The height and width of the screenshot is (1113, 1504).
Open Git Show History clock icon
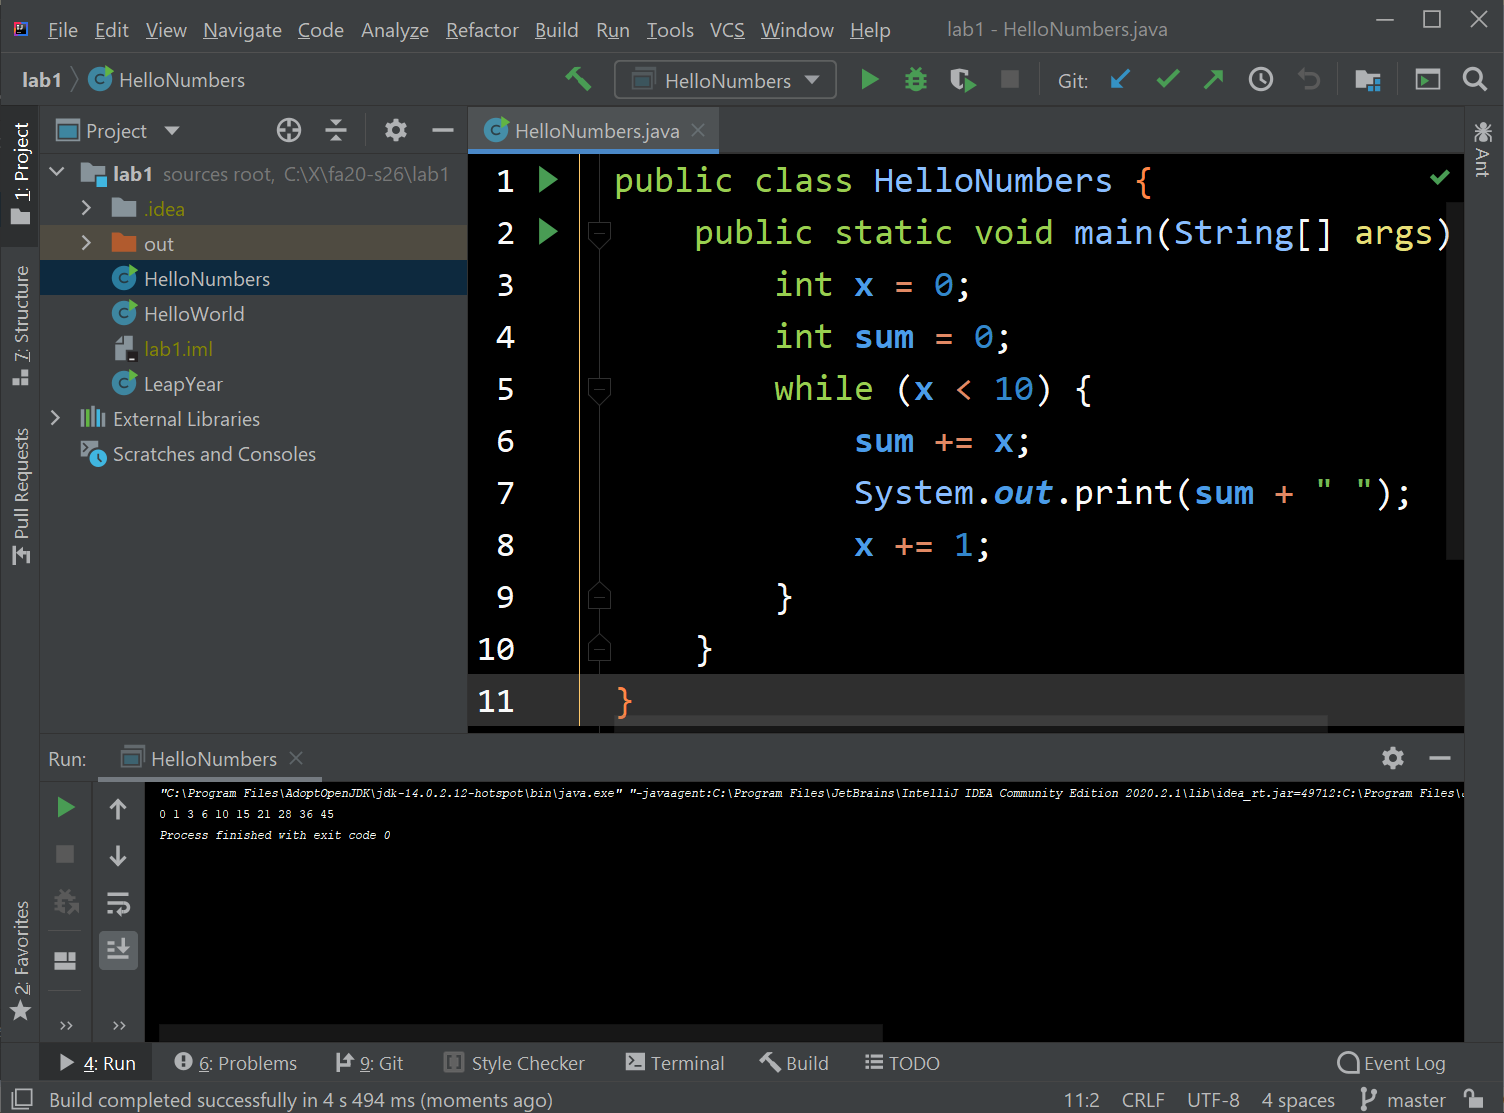[1261, 79]
